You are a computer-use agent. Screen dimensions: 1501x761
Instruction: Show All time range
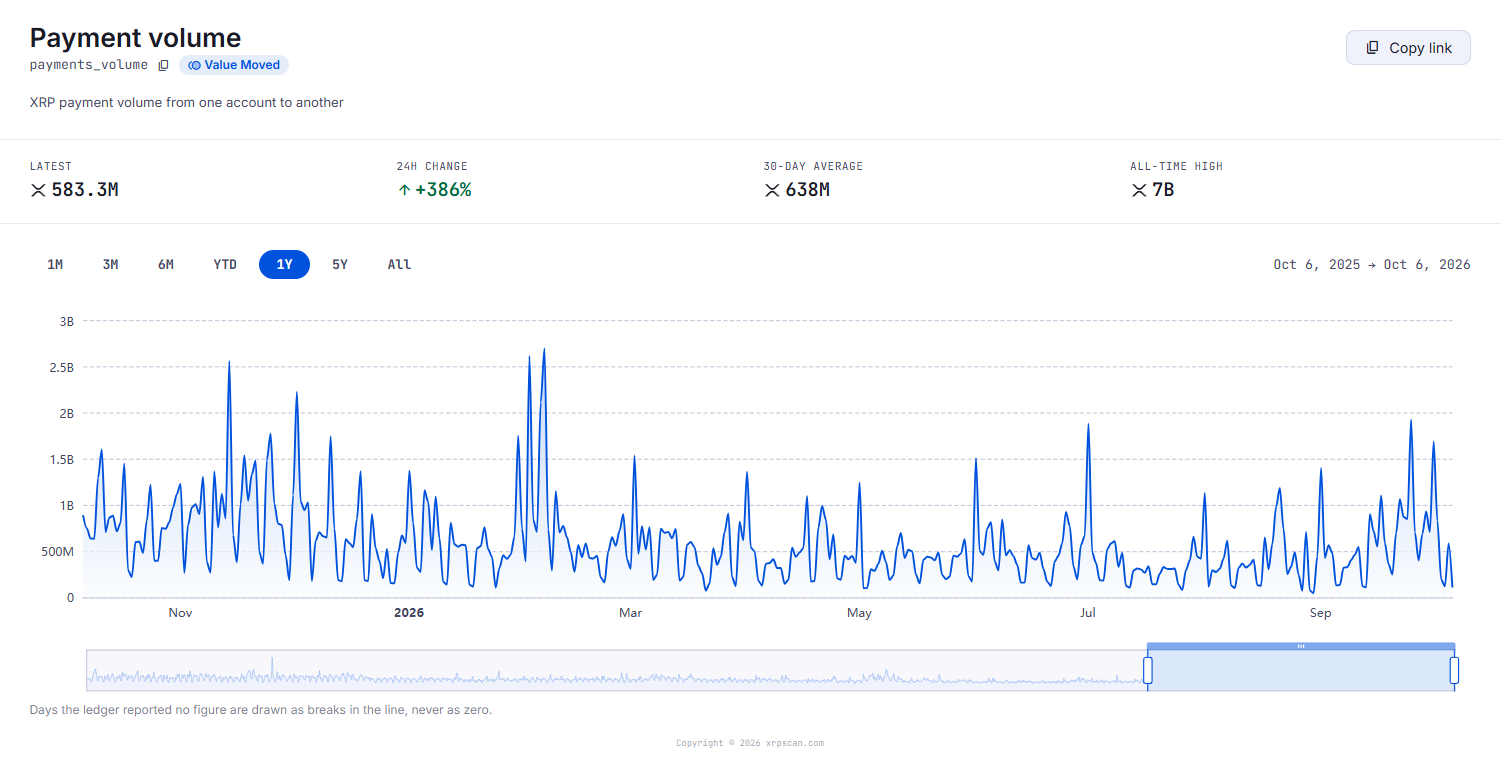click(399, 265)
